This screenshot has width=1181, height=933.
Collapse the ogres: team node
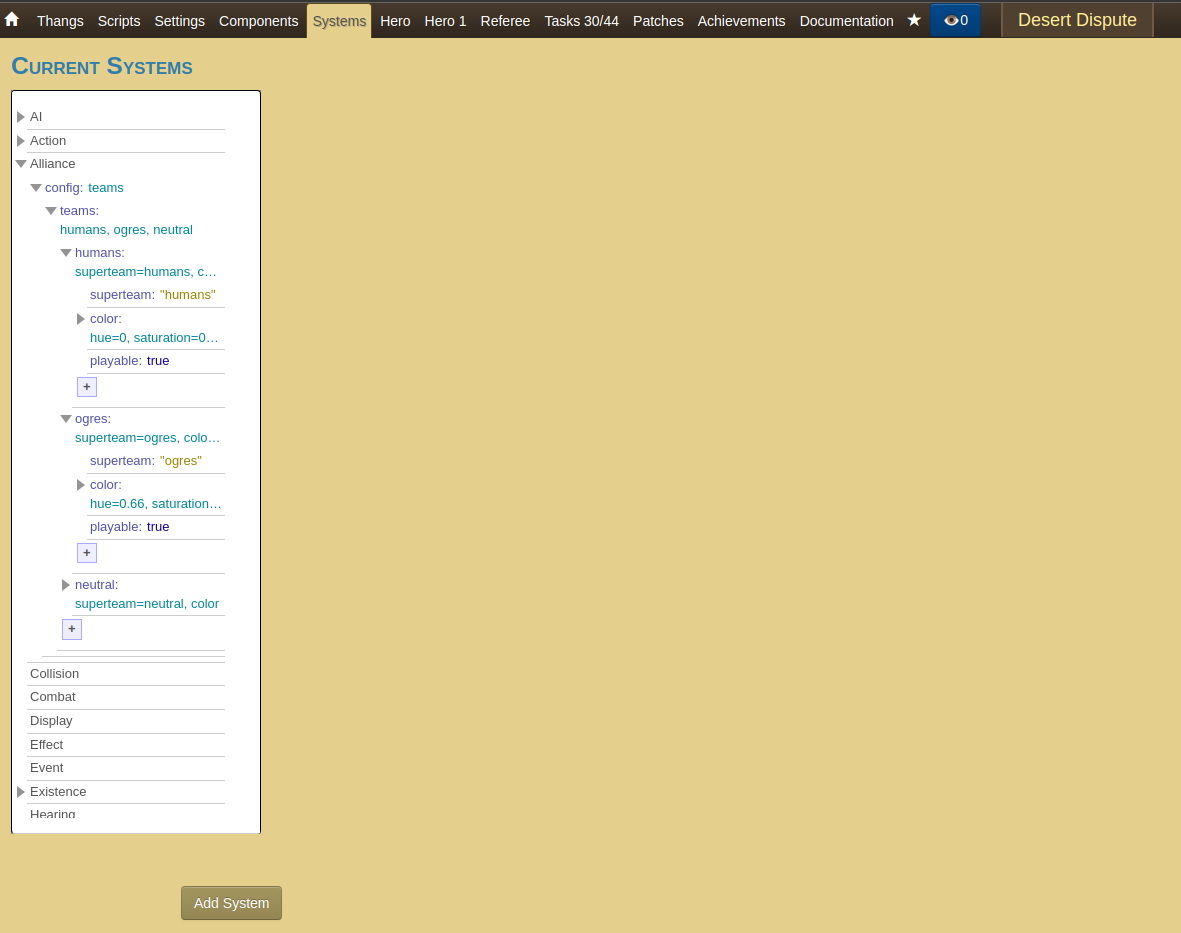[x=66, y=419]
